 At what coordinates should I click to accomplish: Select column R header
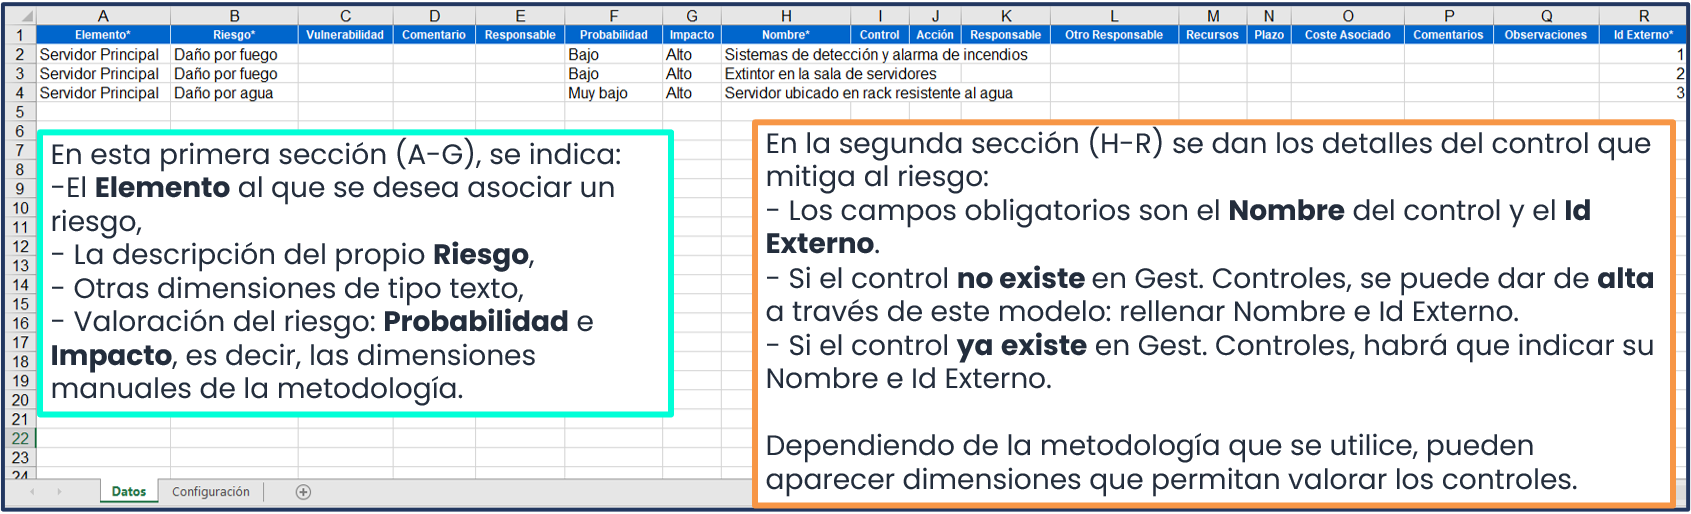pos(1643,16)
